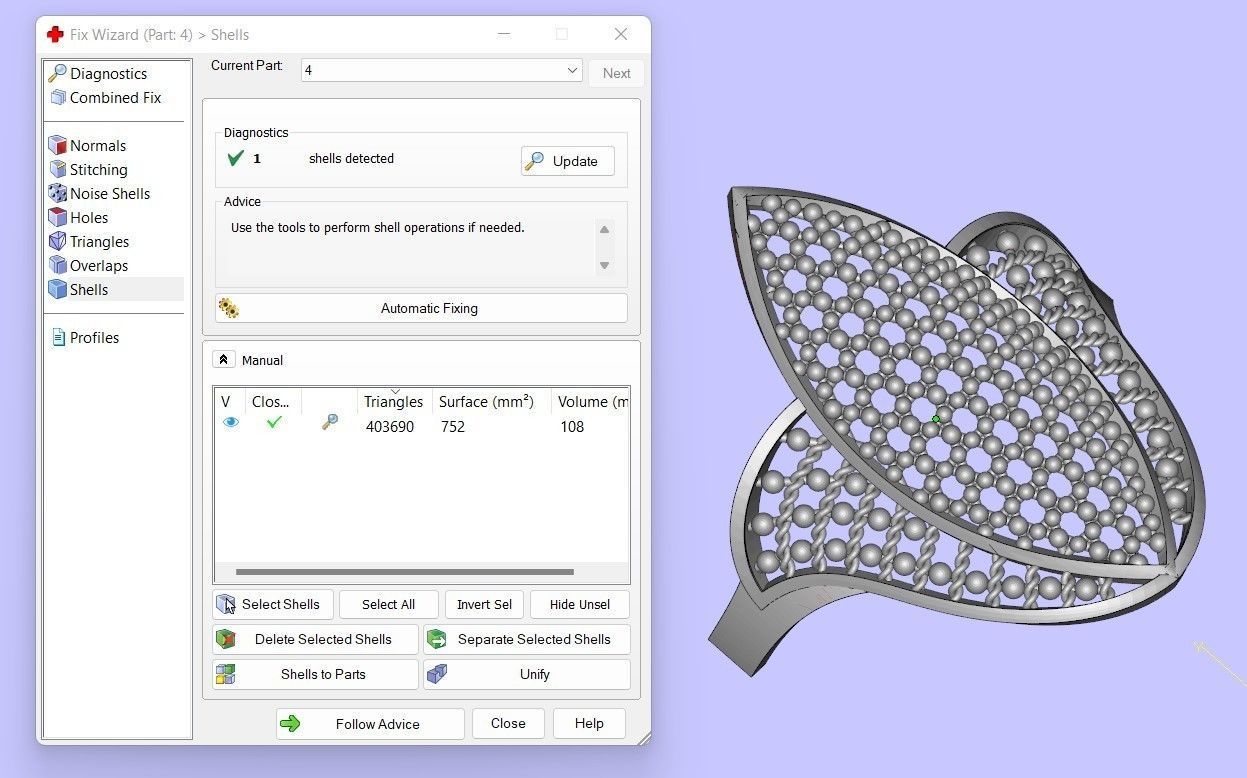Click Invert Sel button
Viewport: 1247px width, 778px height.
[x=484, y=604]
